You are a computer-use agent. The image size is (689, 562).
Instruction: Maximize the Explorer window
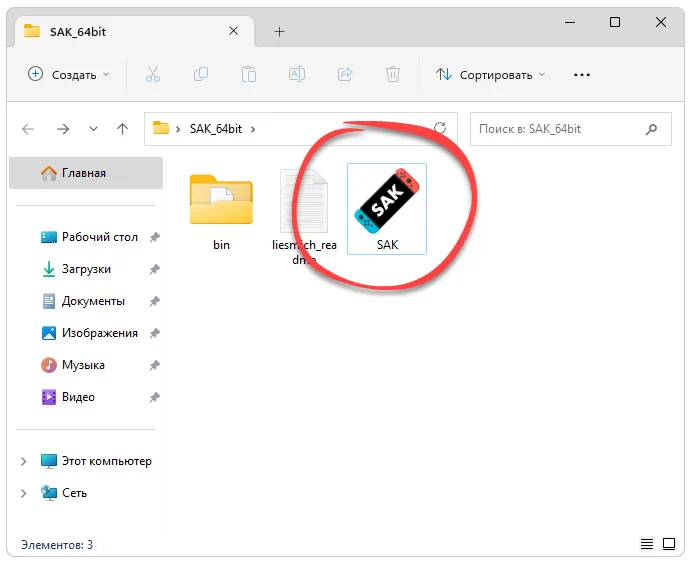615,22
